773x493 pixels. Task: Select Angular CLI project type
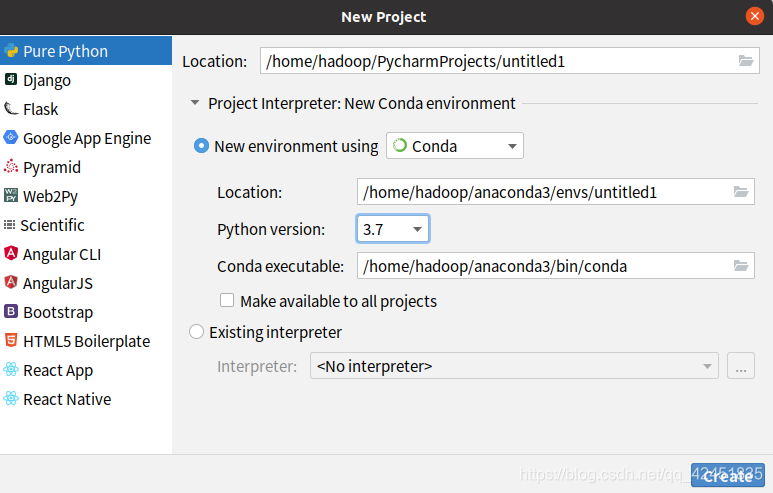(86, 254)
